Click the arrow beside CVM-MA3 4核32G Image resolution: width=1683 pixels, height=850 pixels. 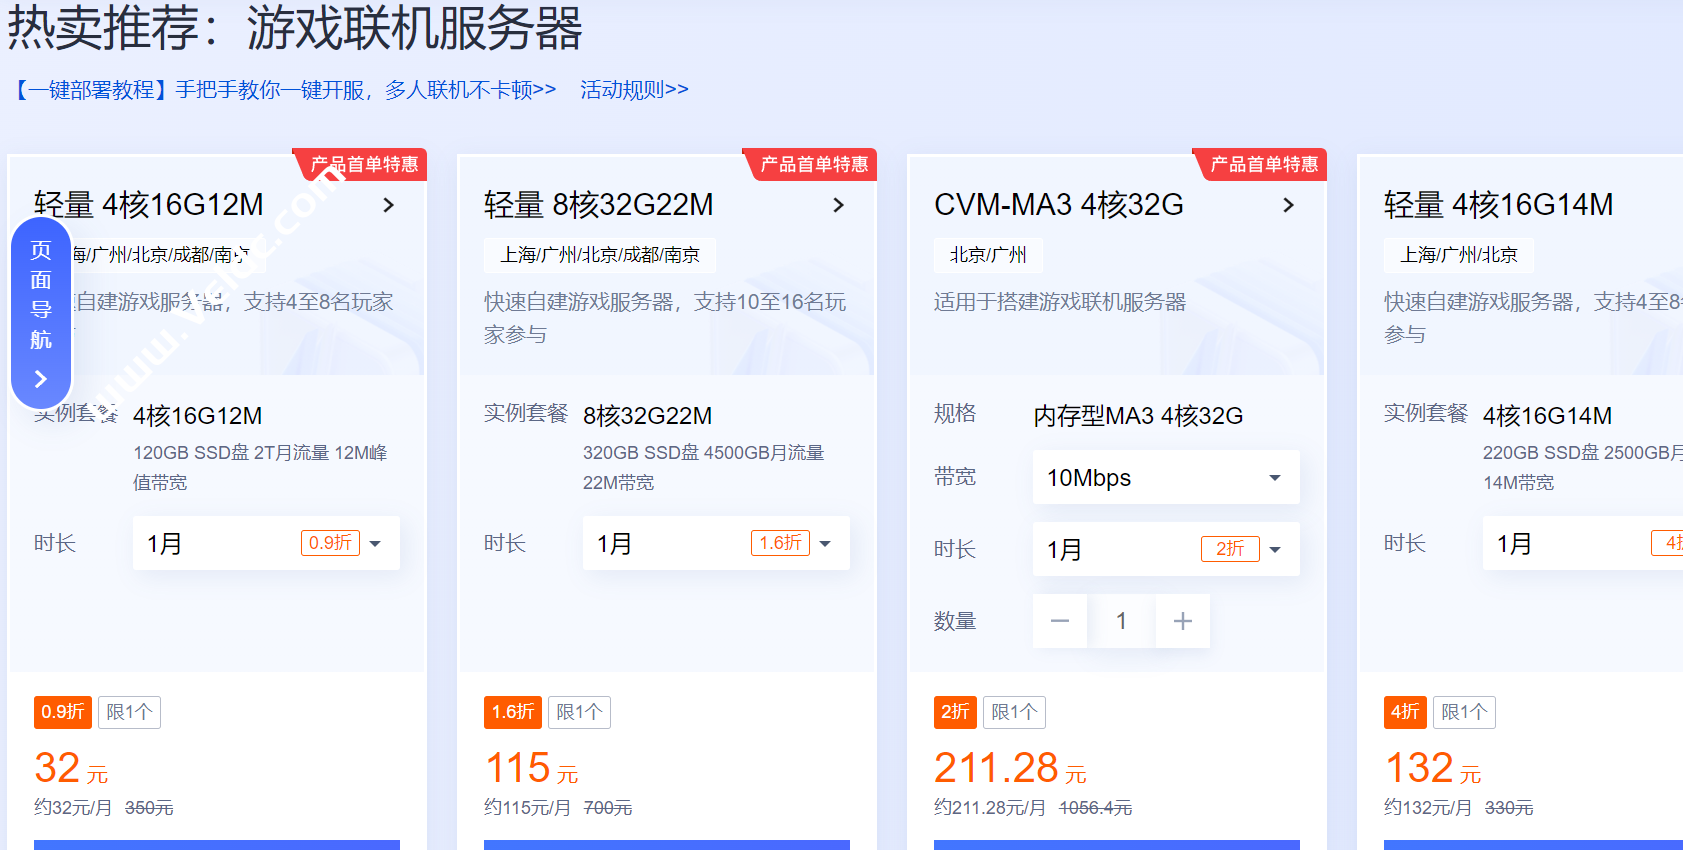(x=1288, y=205)
